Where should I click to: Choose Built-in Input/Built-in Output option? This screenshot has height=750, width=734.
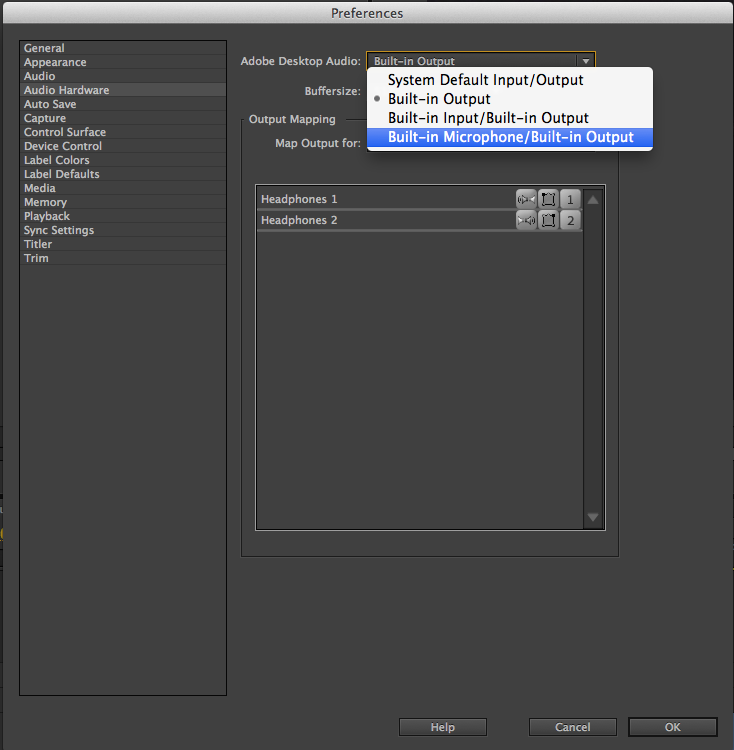[510, 118]
